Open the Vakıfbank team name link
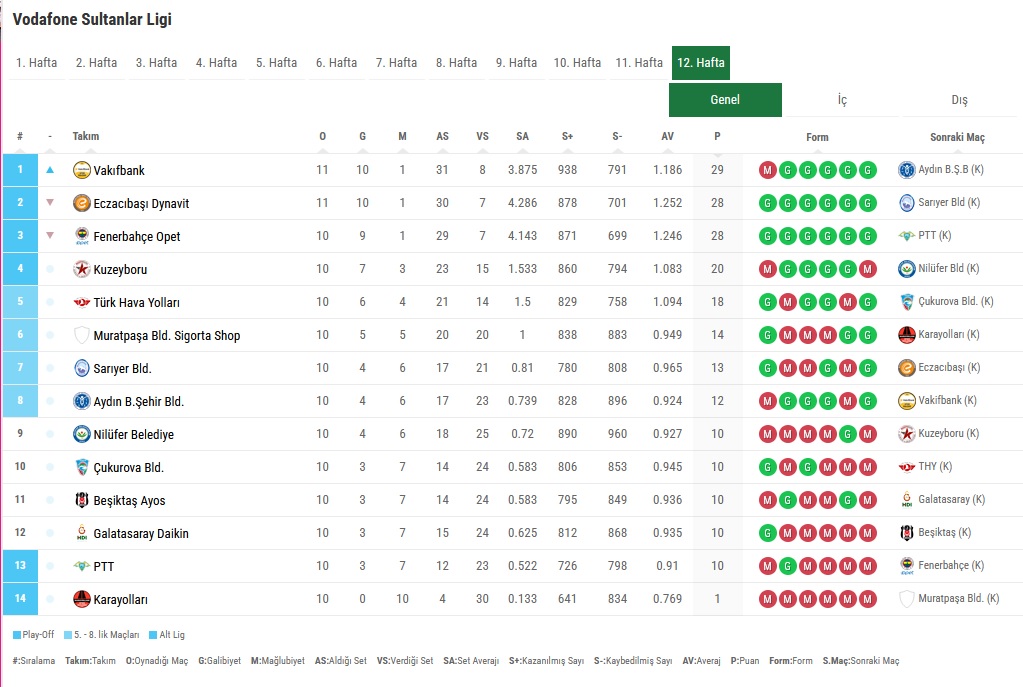The image size is (1023, 687). [119, 170]
